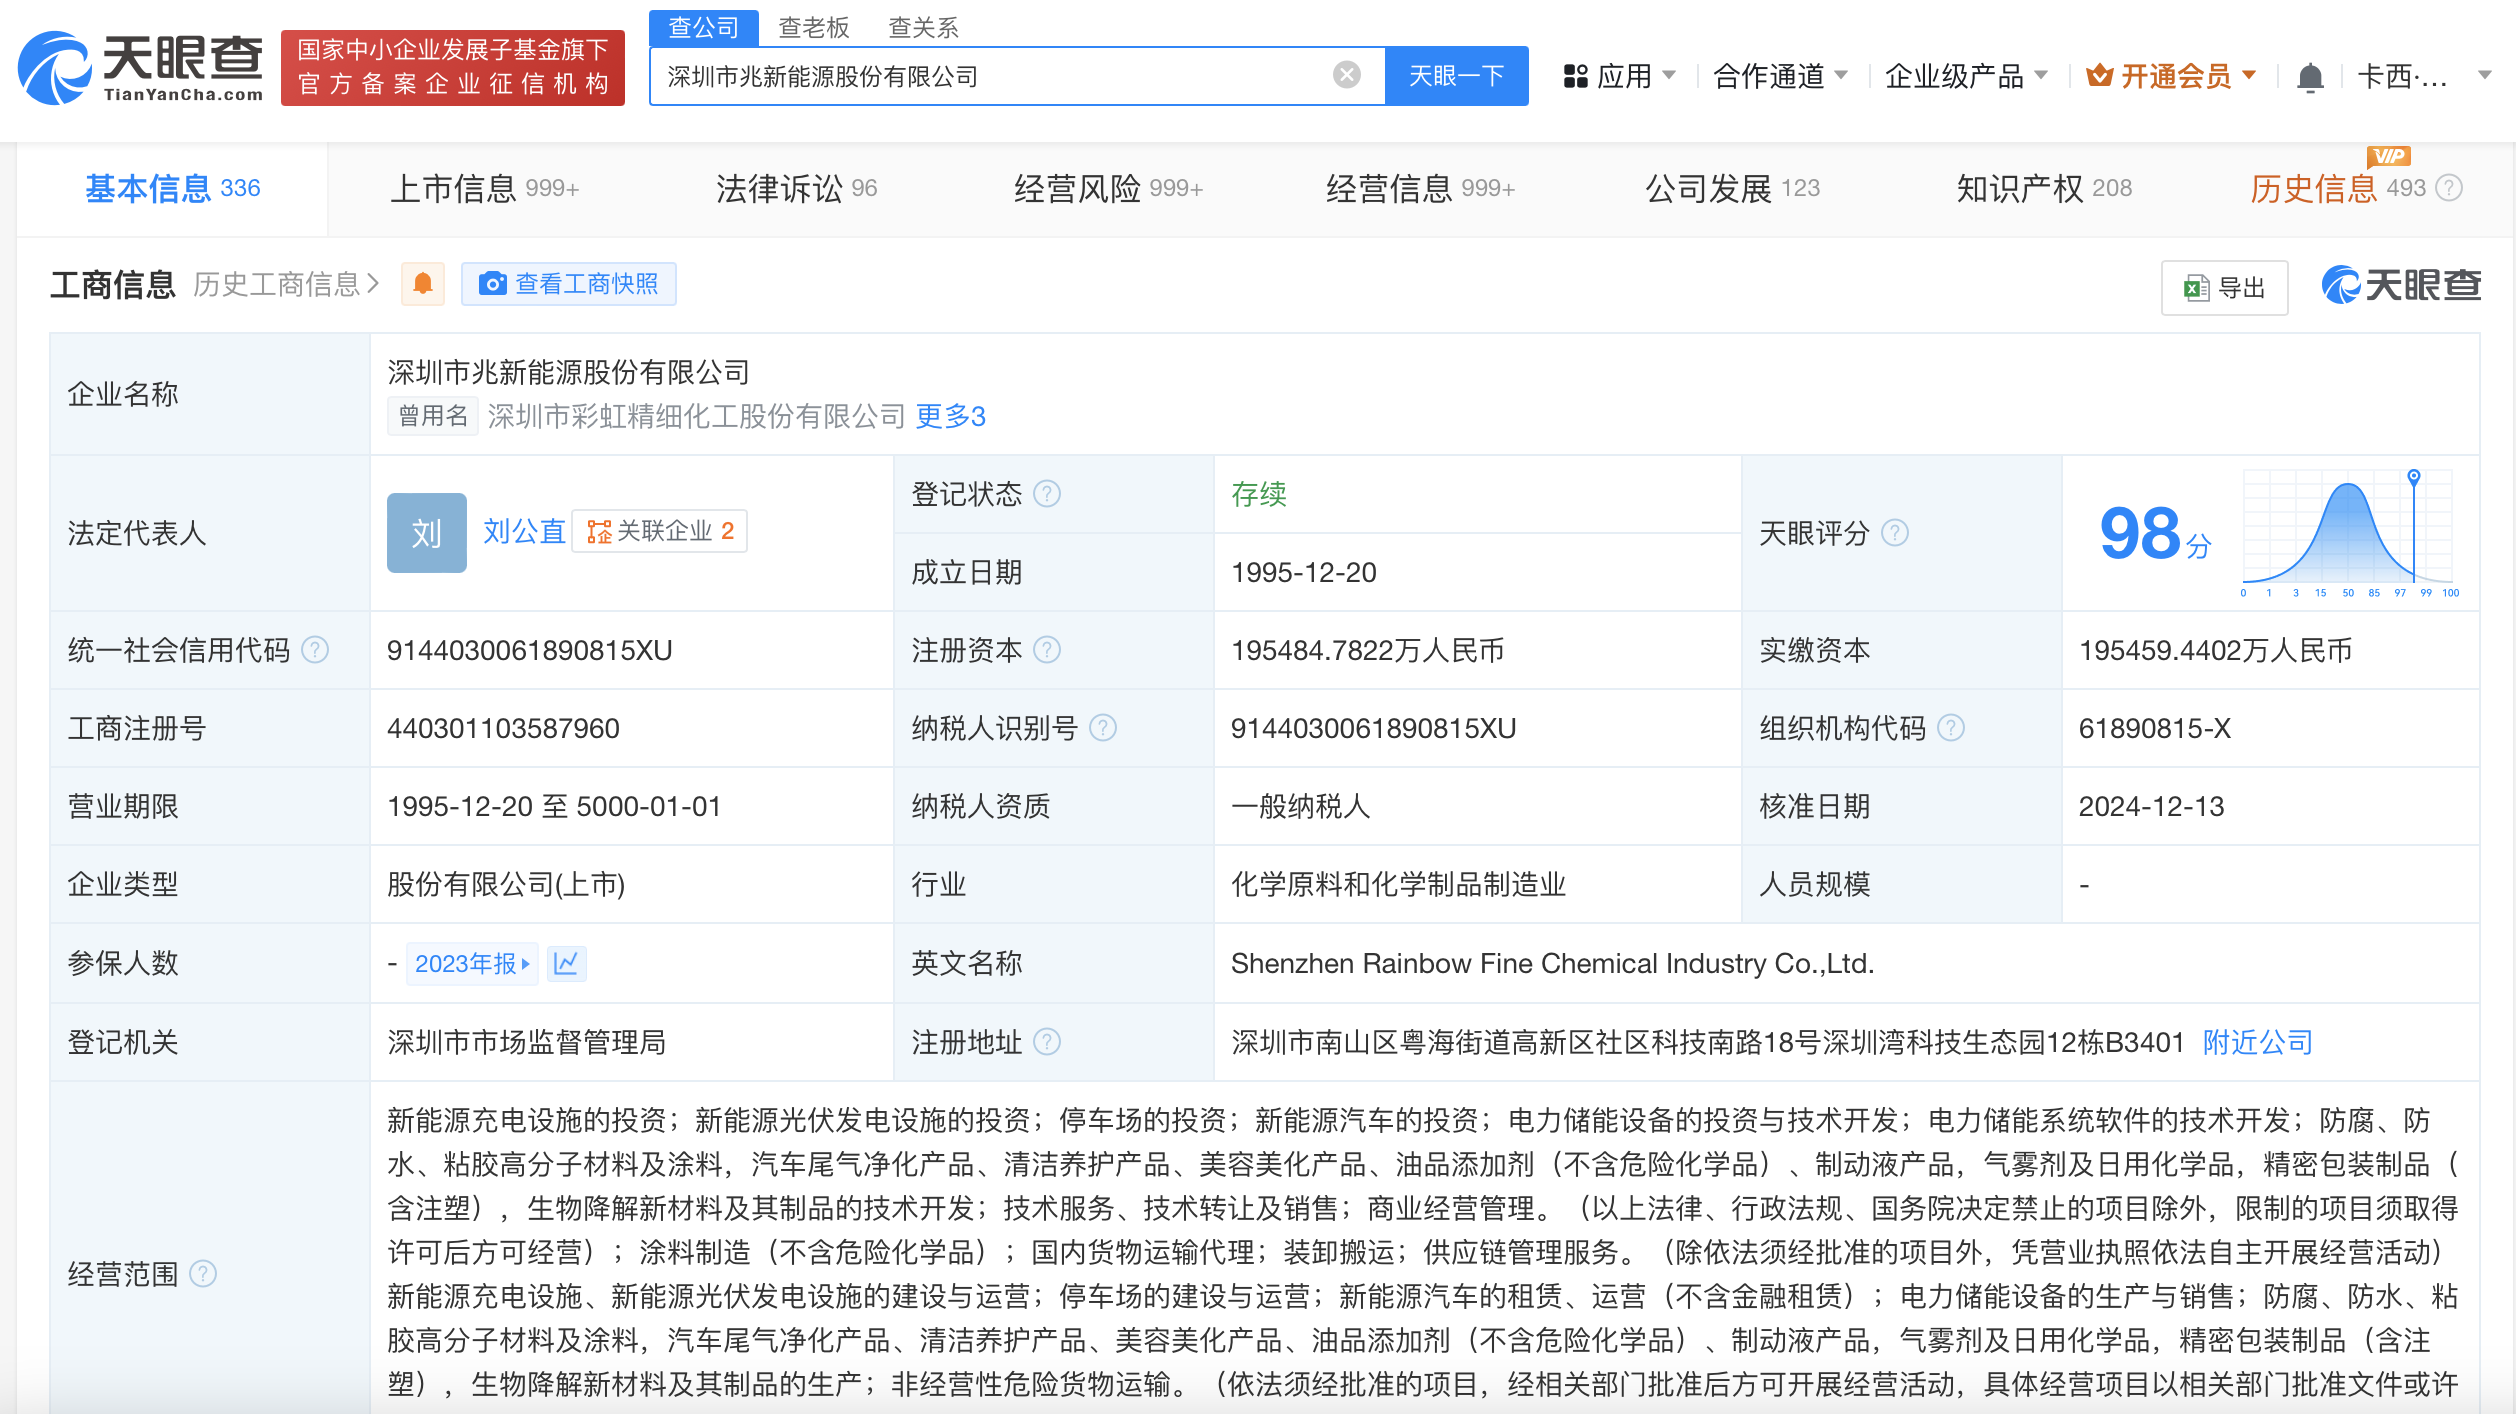Clear the search box with X icon
Viewport: 2516px width, 1414px height.
(1346, 75)
